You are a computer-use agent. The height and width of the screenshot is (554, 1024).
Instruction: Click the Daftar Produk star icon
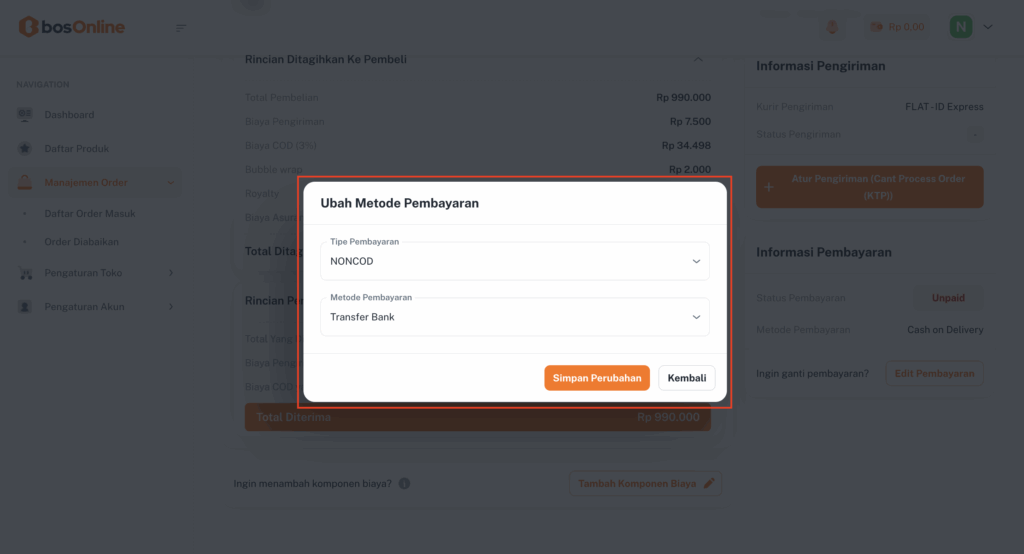(25, 149)
